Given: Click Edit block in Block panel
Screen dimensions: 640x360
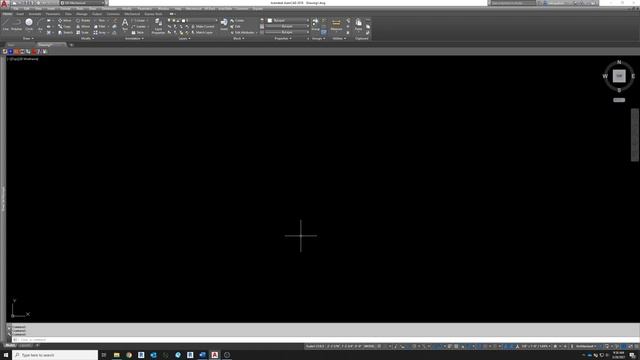Looking at the screenshot, I should click(236, 27).
